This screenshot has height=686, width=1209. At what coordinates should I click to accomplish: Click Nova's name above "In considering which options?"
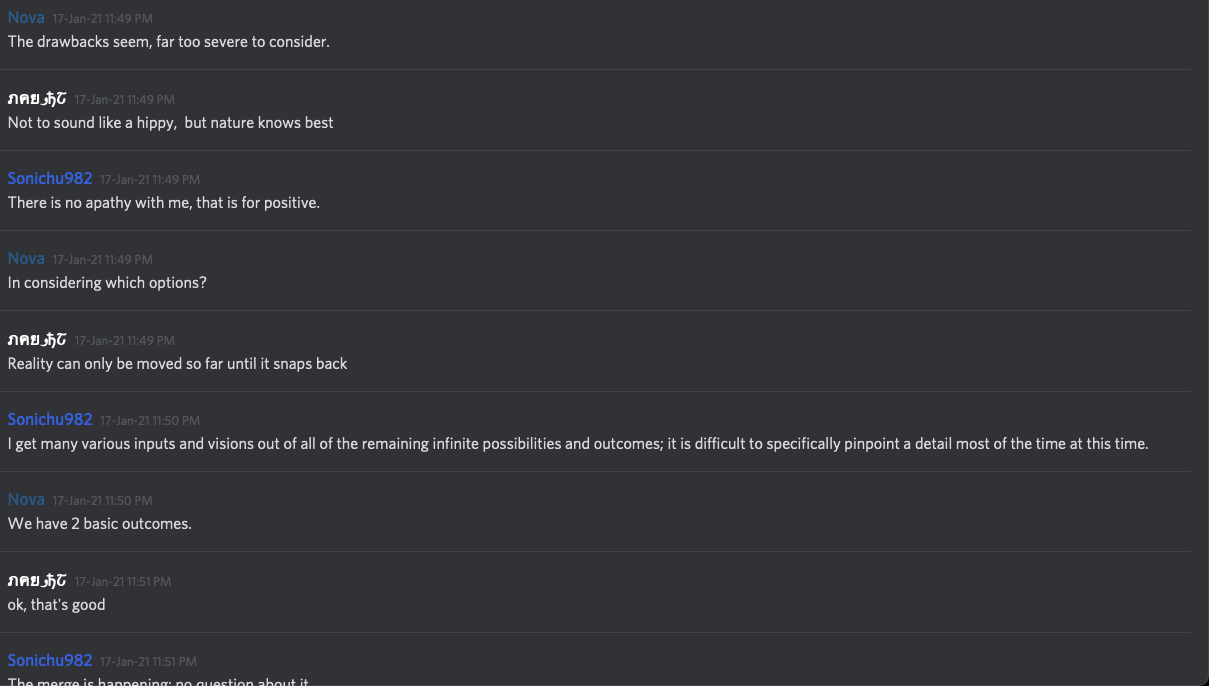(26, 258)
